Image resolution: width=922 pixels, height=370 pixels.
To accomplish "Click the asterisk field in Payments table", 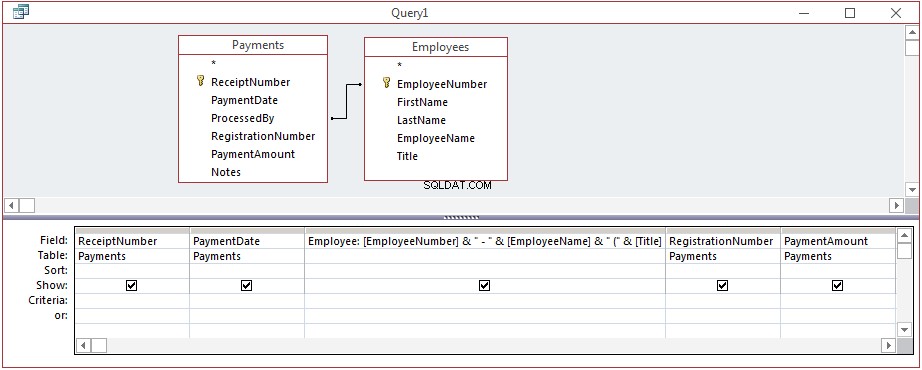I will click(x=214, y=64).
